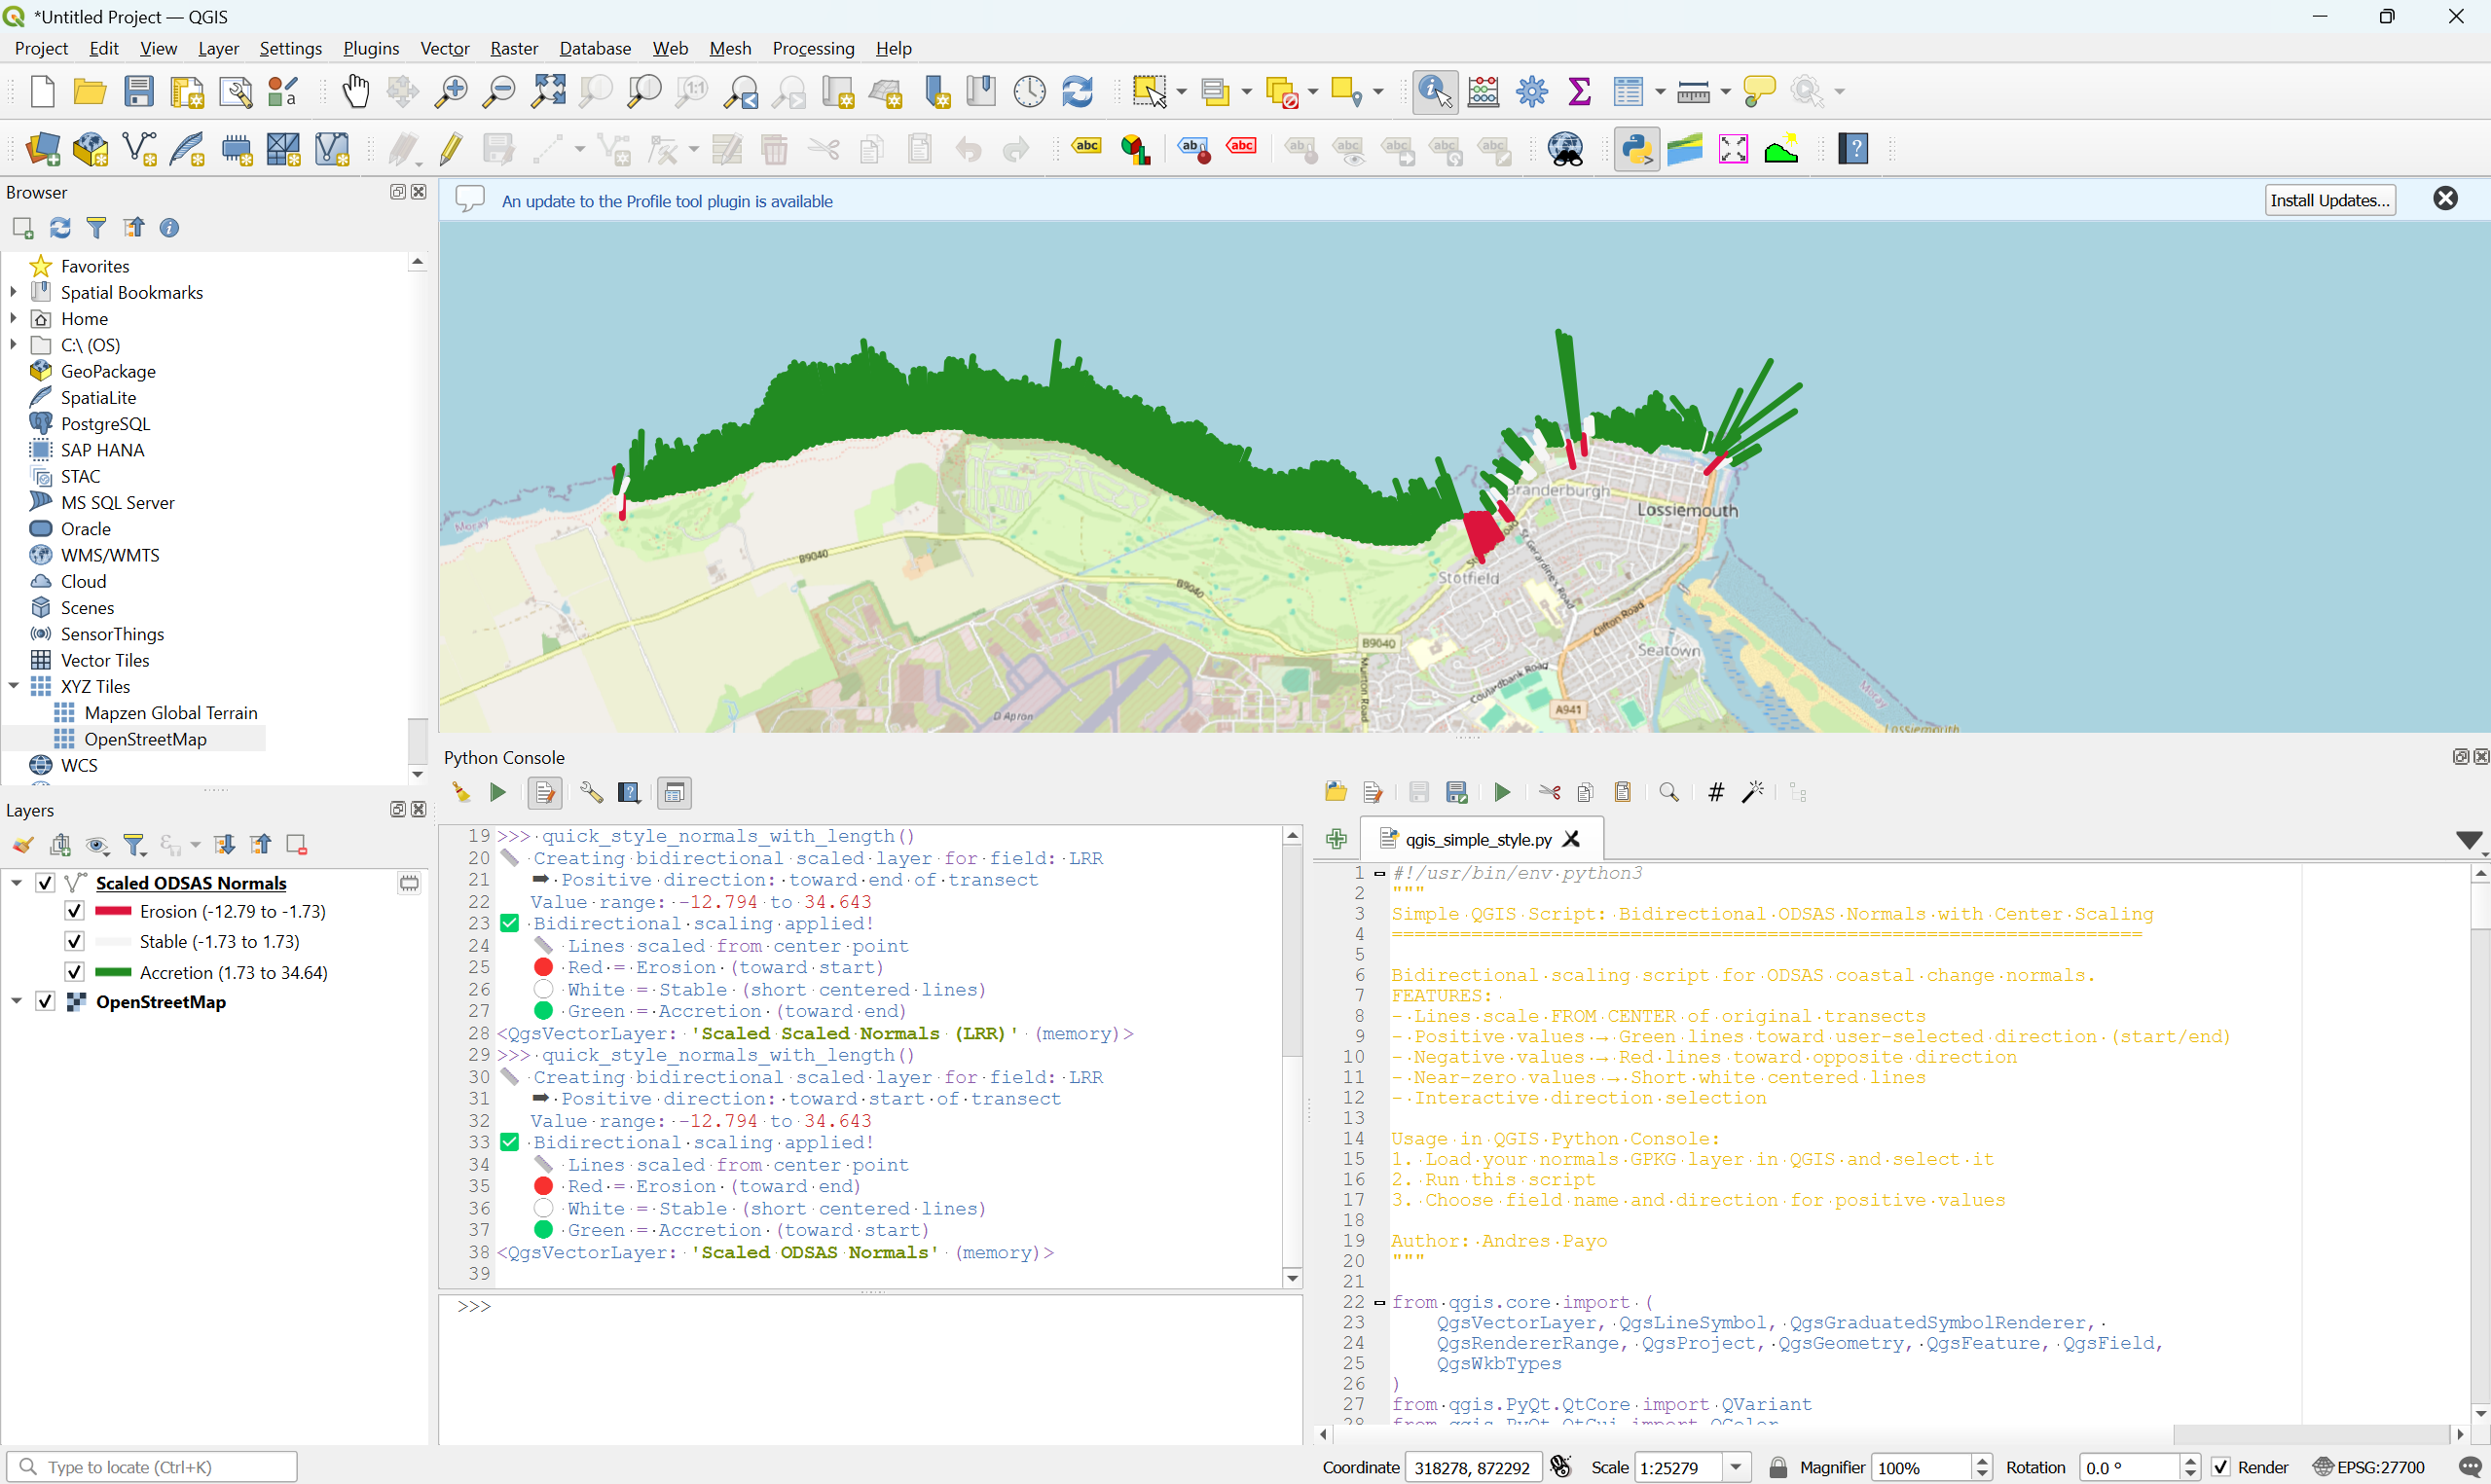Click the Identify Features tool
This screenshot has width=2491, height=1484.
(1434, 92)
